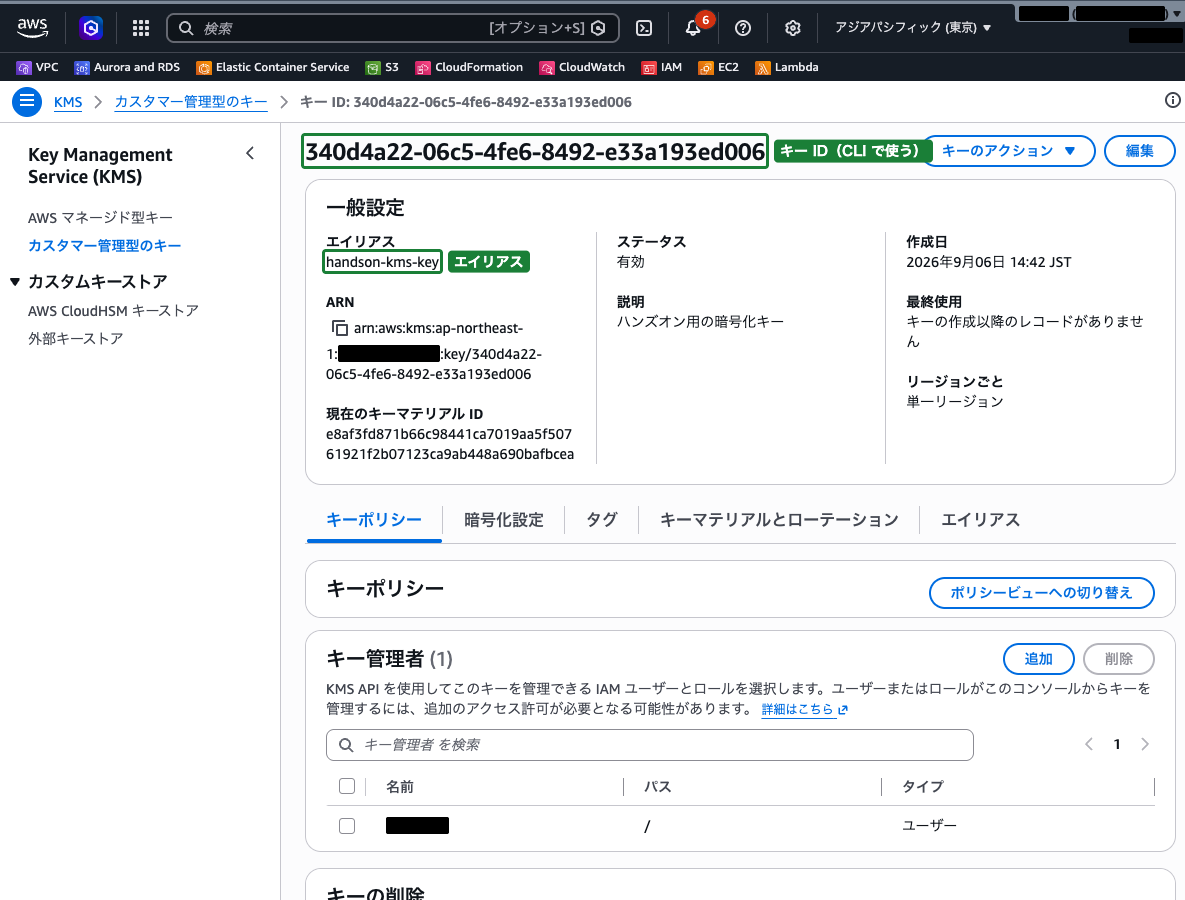Open AWS マネージド型キー in sidebar
This screenshot has width=1185, height=900.
101,218
